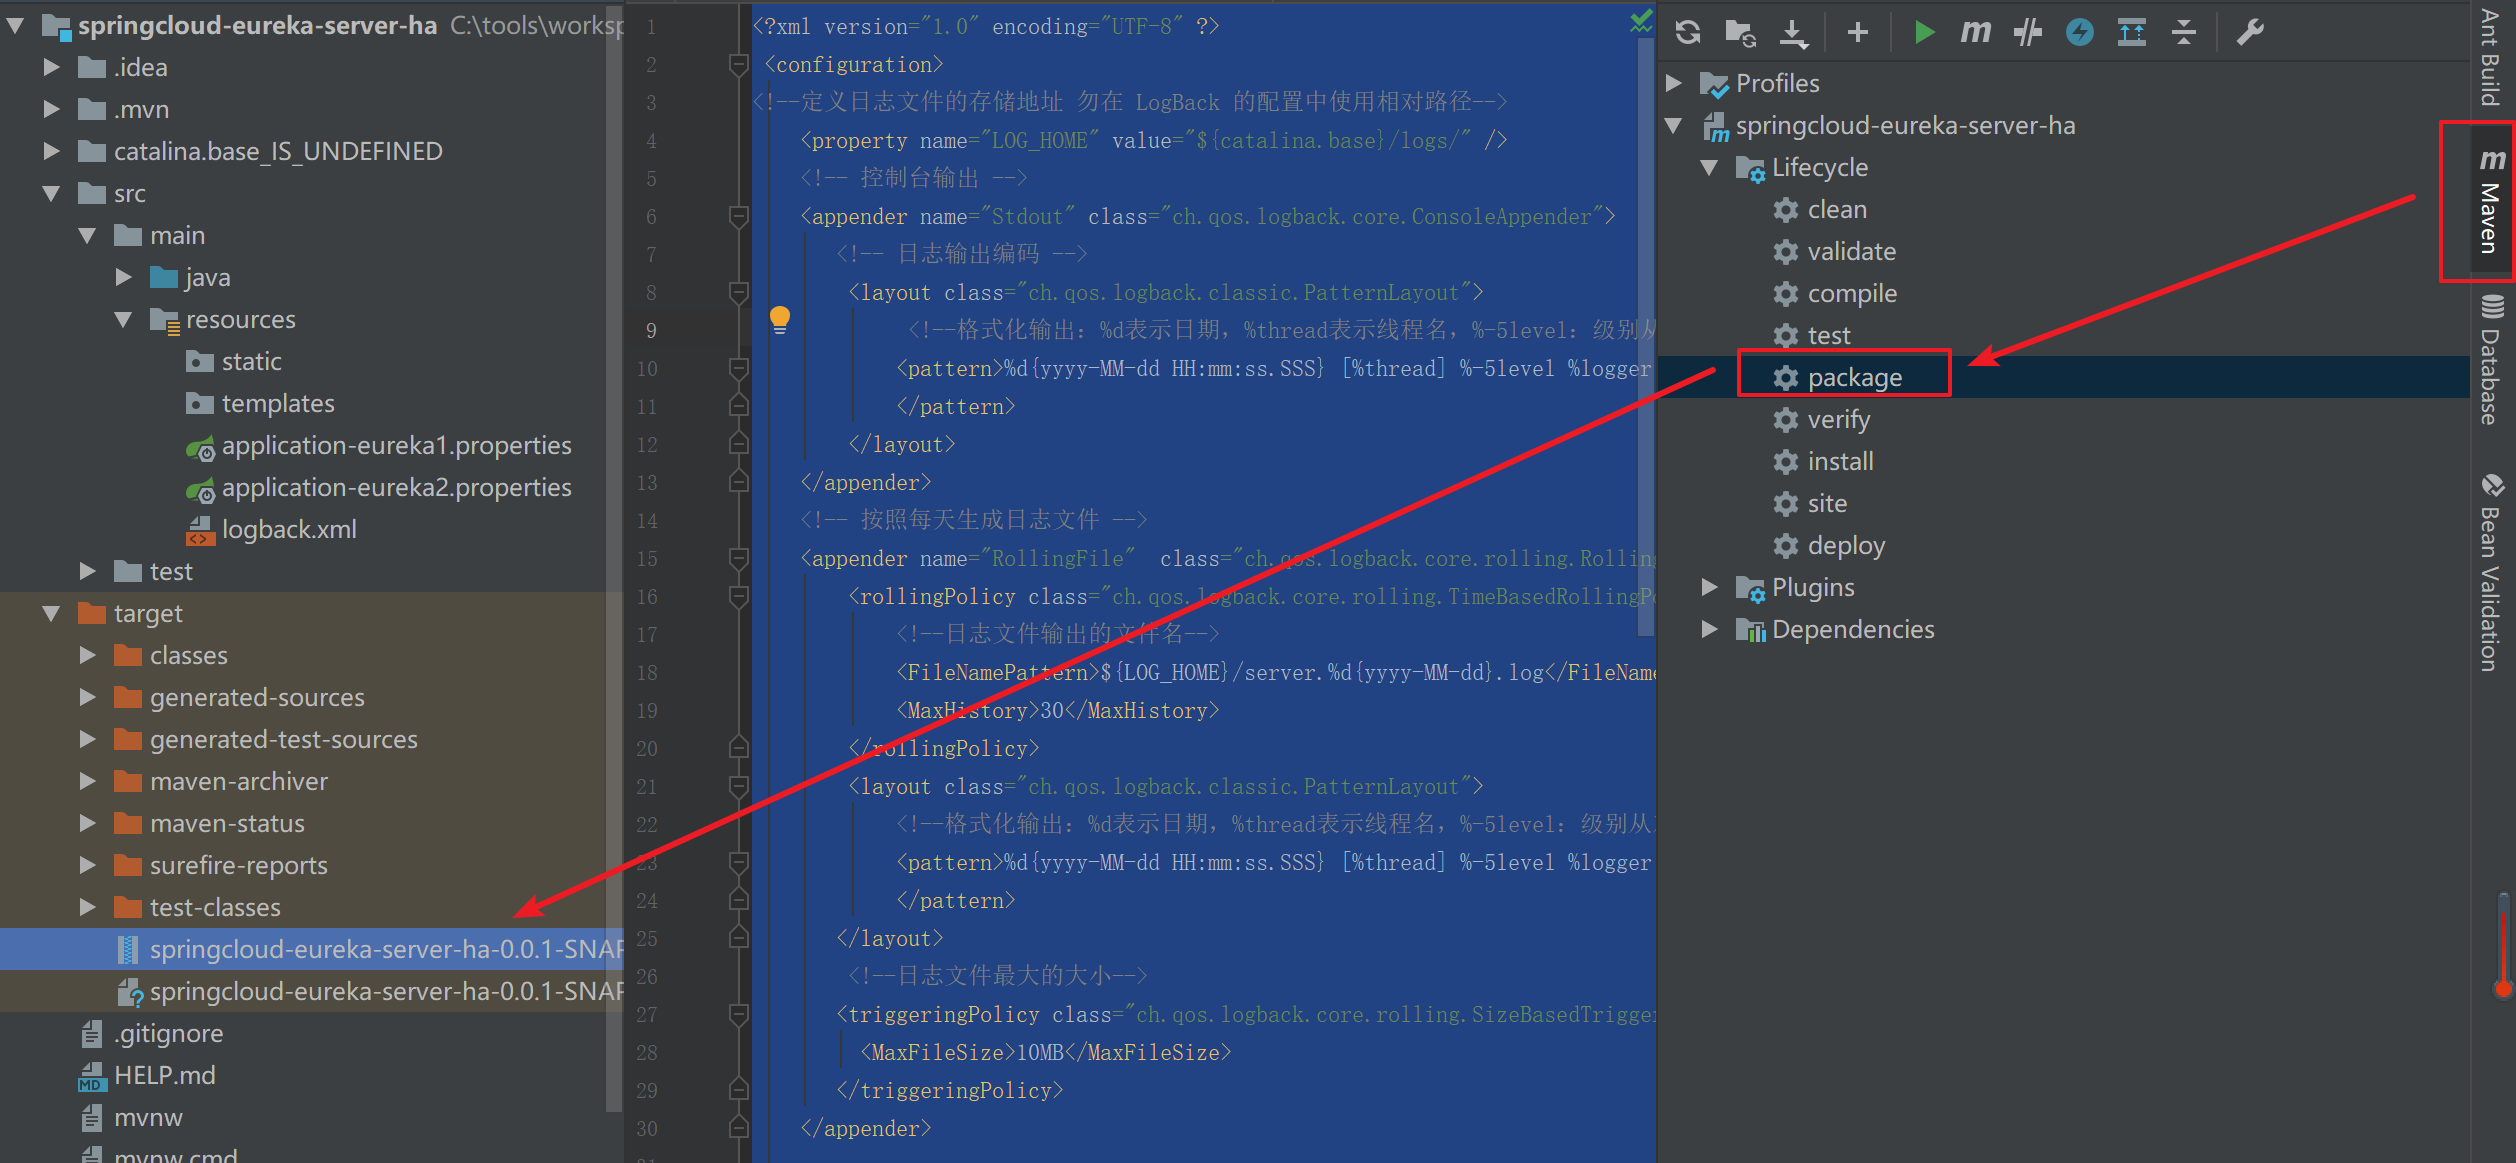
Task: Click line number 9 in editor gutter
Action: [651, 331]
